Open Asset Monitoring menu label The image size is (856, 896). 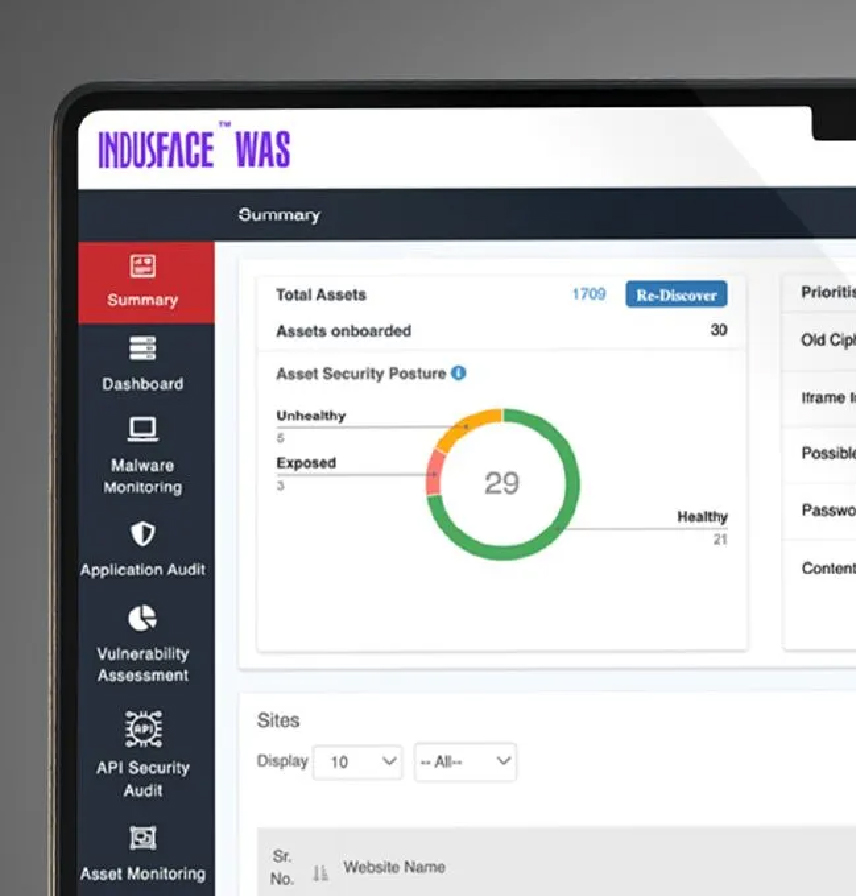coord(143,874)
